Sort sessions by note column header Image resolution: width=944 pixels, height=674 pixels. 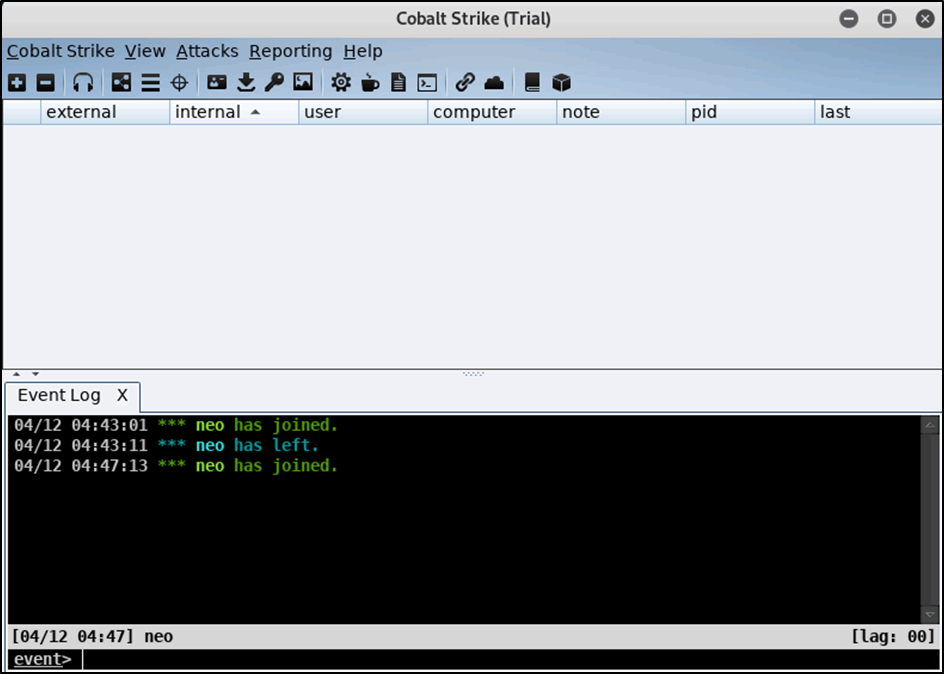(621, 112)
